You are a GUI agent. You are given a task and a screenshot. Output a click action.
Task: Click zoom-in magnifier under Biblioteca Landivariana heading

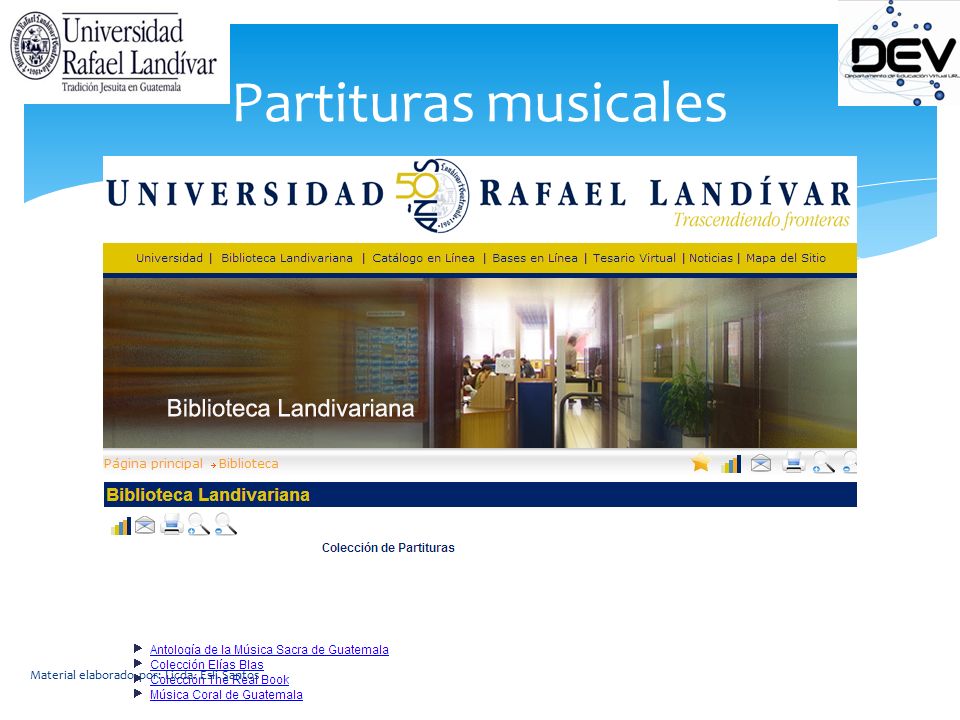tap(199, 524)
